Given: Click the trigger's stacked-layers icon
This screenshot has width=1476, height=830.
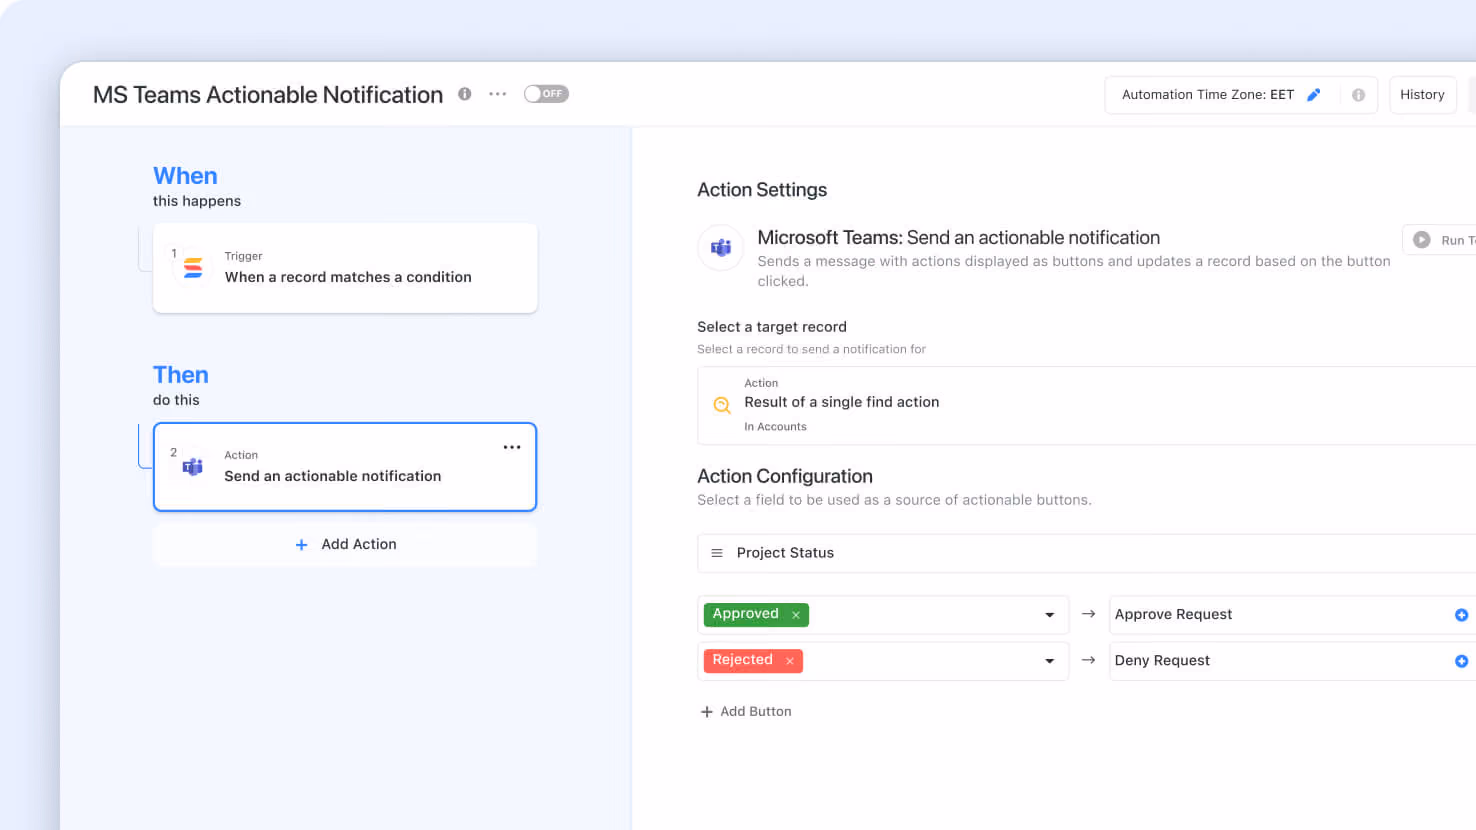Looking at the screenshot, I should pyautogui.click(x=193, y=268).
